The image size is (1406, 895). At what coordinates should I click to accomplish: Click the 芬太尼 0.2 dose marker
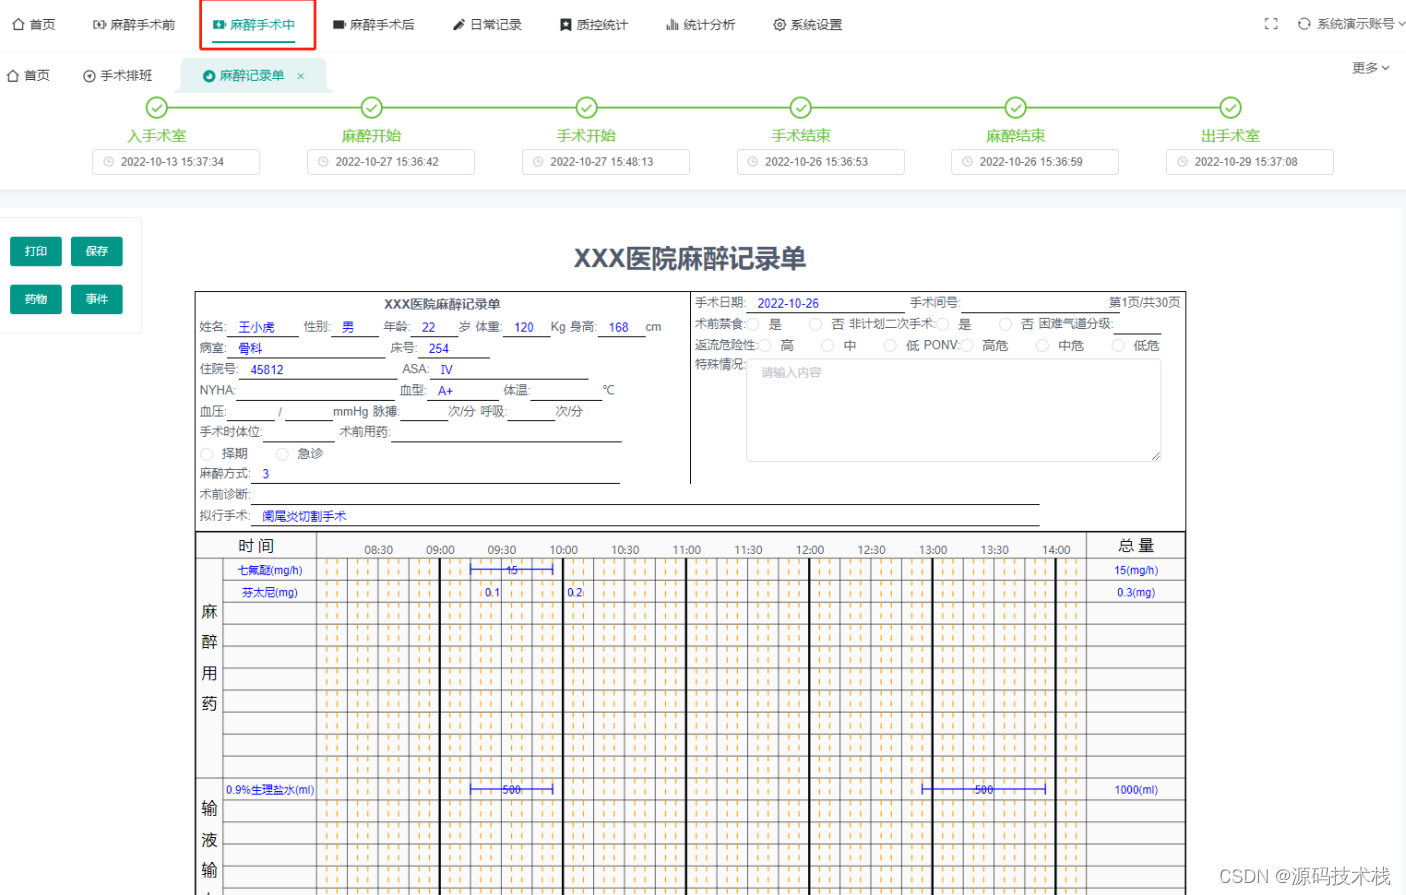575,593
